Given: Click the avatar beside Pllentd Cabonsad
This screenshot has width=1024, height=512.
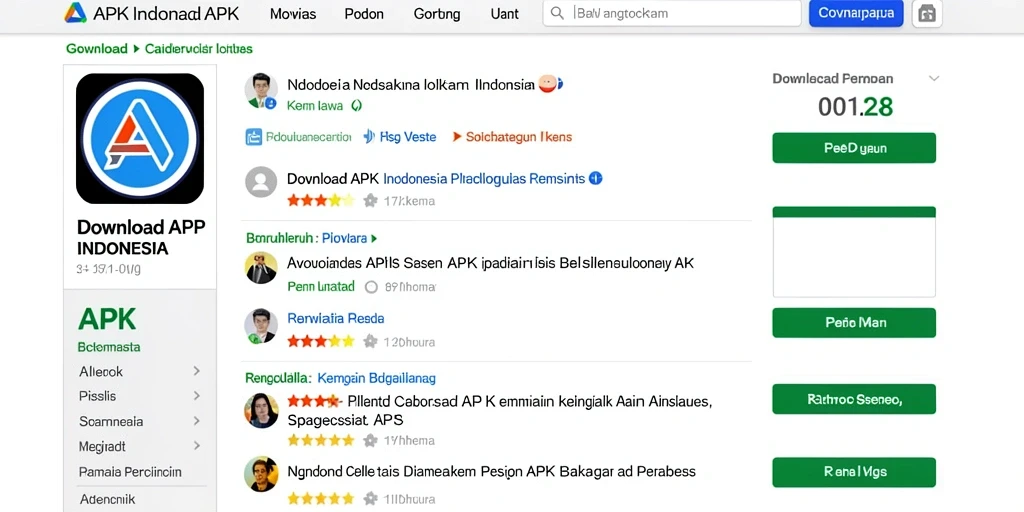Looking at the screenshot, I should (261, 410).
